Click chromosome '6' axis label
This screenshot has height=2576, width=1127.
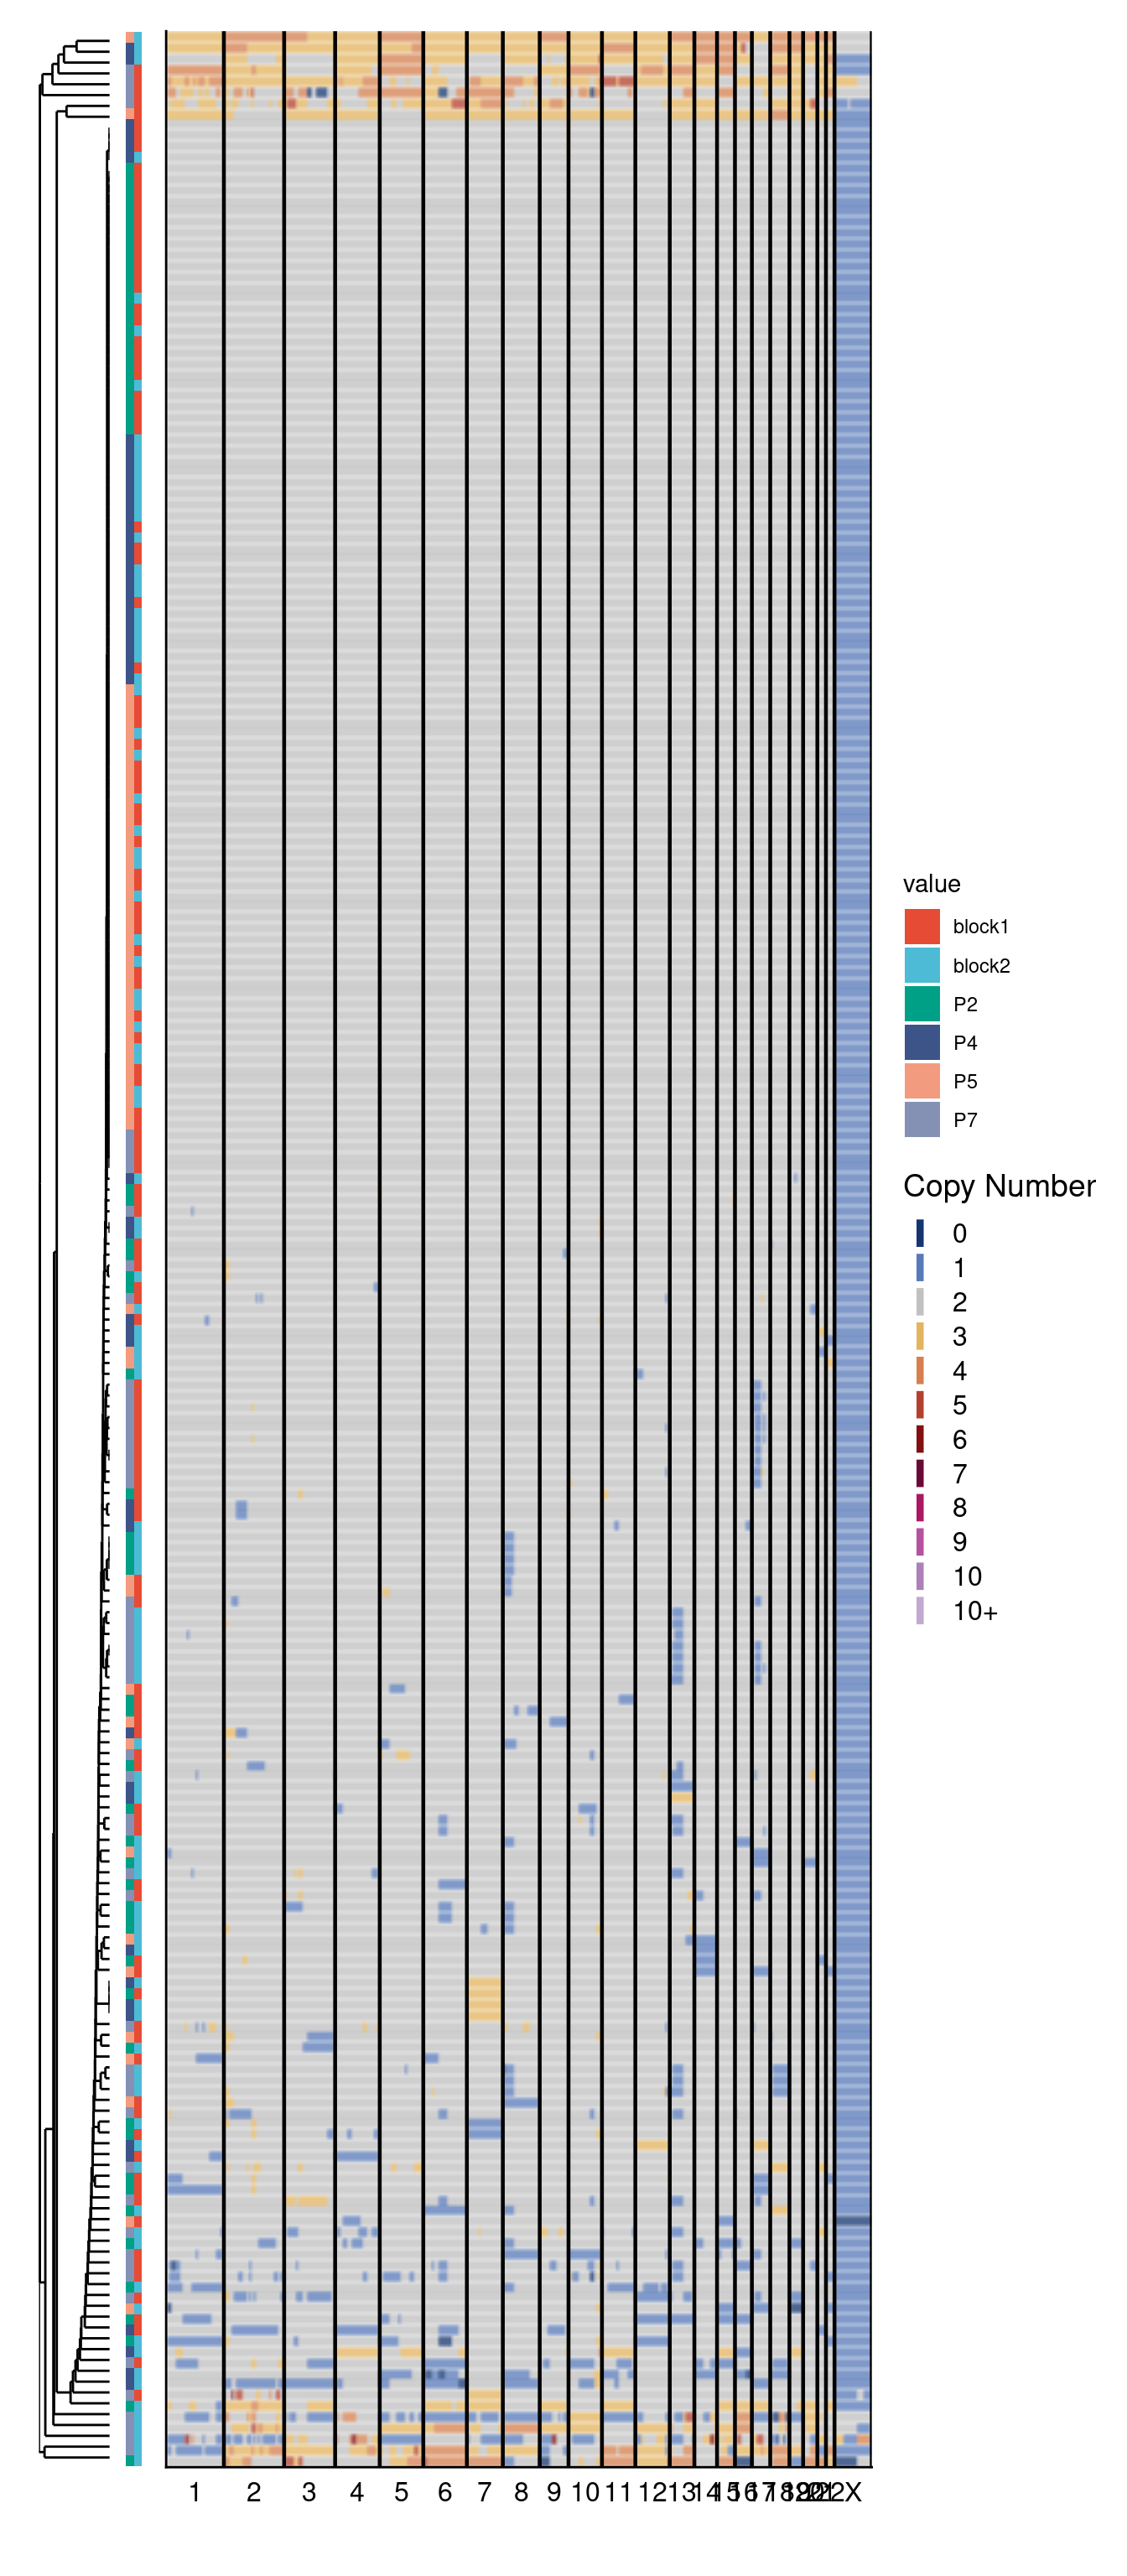coord(445,2491)
